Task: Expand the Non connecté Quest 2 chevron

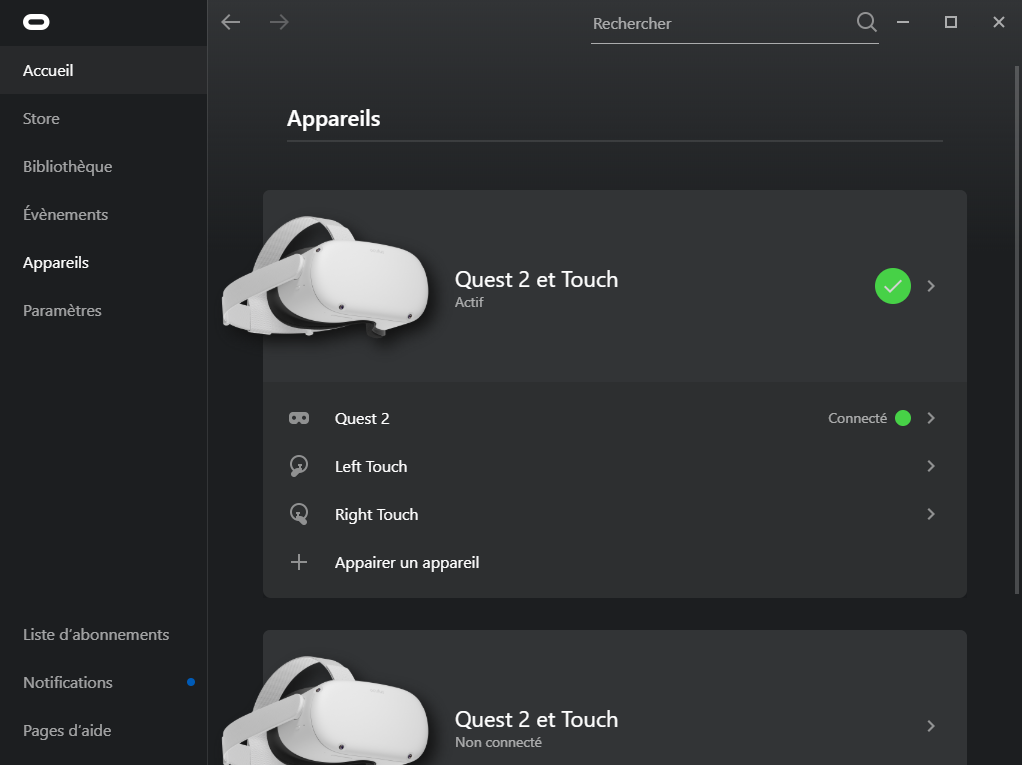Action: point(931,726)
